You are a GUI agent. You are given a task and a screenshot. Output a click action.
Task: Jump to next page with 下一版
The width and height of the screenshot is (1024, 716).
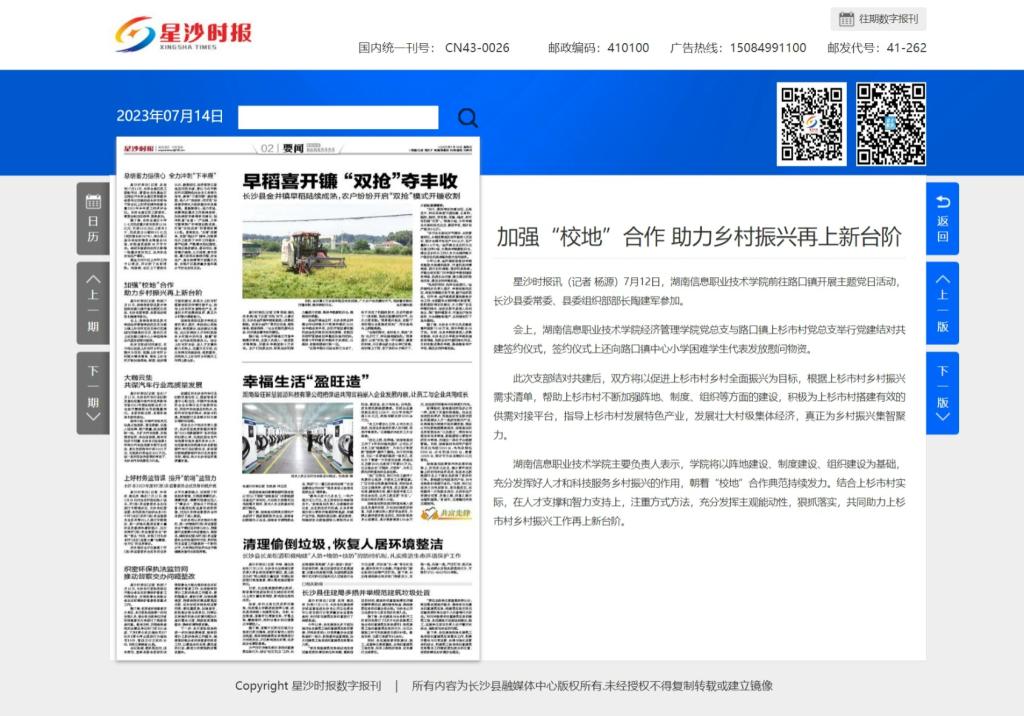942,392
